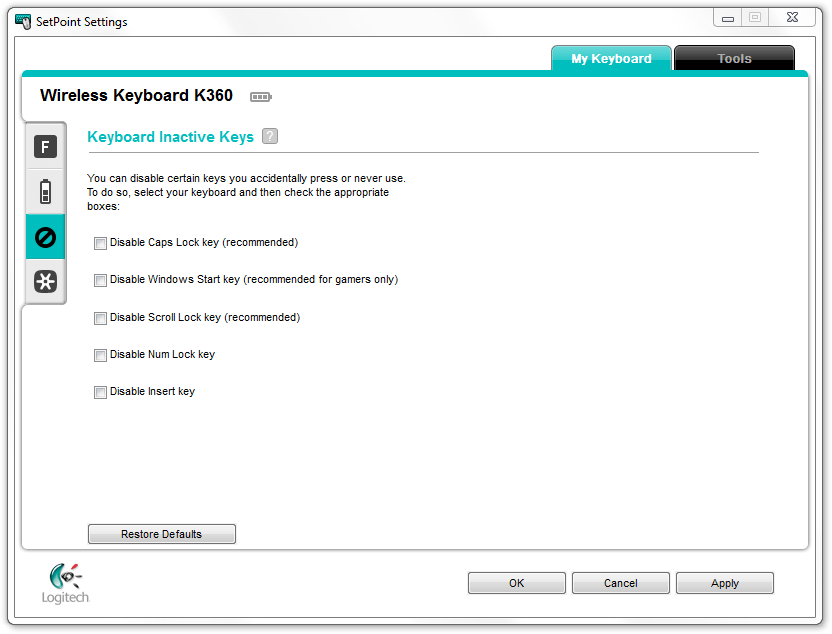Click the SetPoint title bar icon
Image resolution: width=832 pixels, height=634 pixels.
point(23,21)
